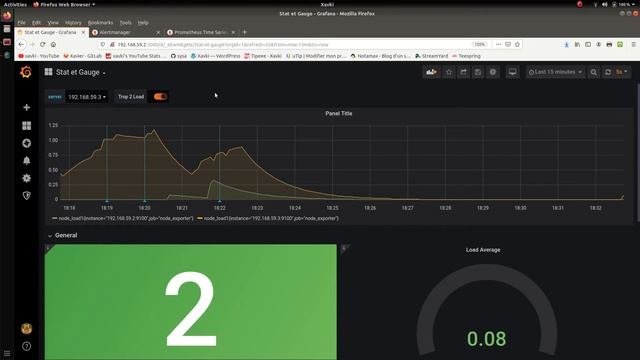
Task: Zoom out time range magnifier icon
Action: [x=593, y=72]
